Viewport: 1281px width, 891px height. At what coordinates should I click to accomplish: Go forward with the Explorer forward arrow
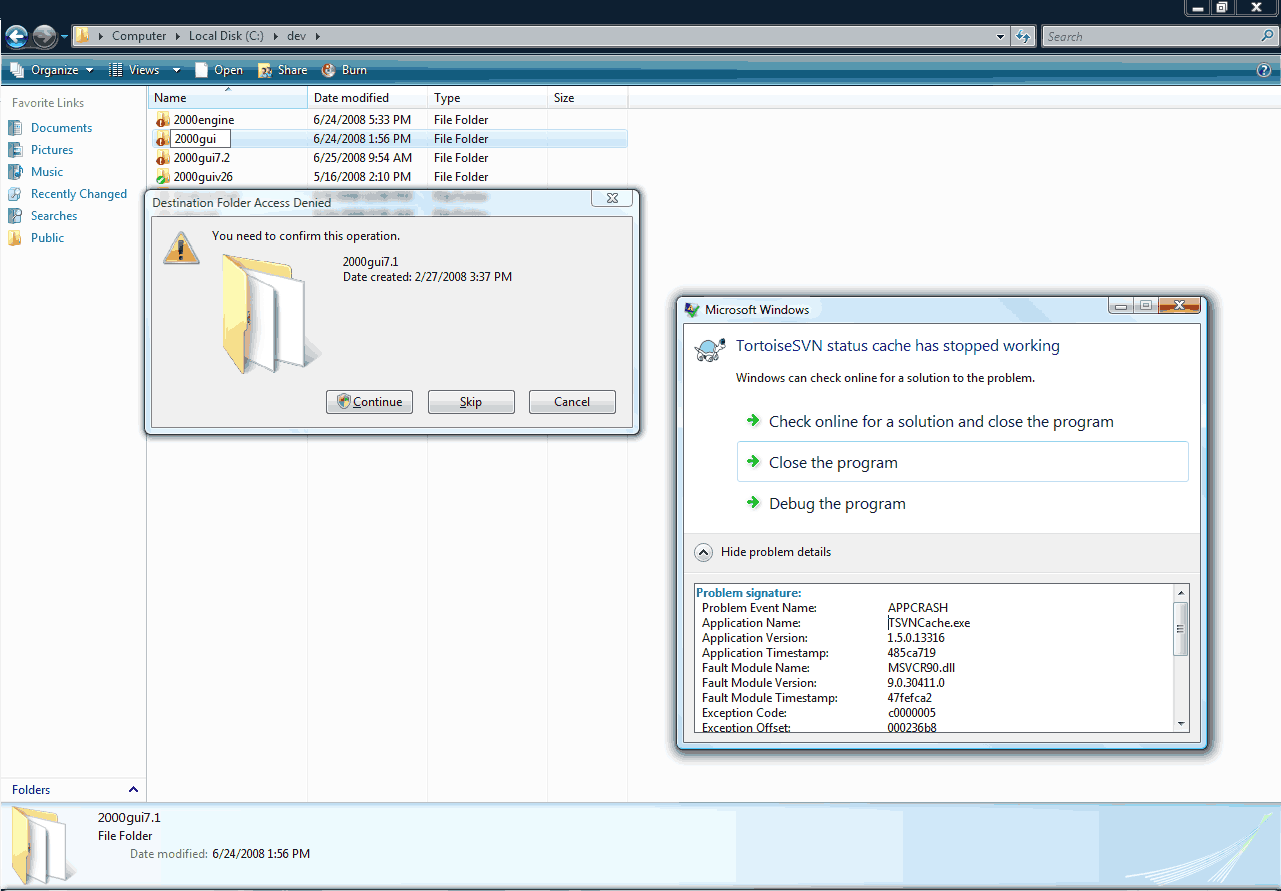[44, 37]
